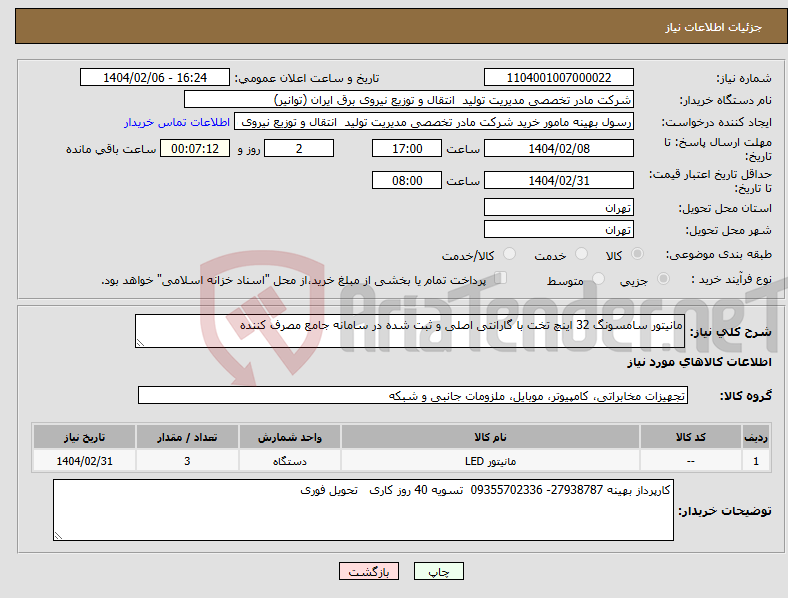The image size is (788, 598).
Task: Click the تاریخ نیاز column header
Action: 84,437
